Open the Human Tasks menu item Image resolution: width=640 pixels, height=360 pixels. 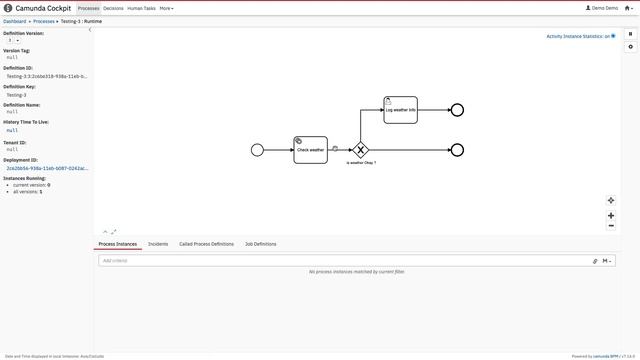[141, 8]
